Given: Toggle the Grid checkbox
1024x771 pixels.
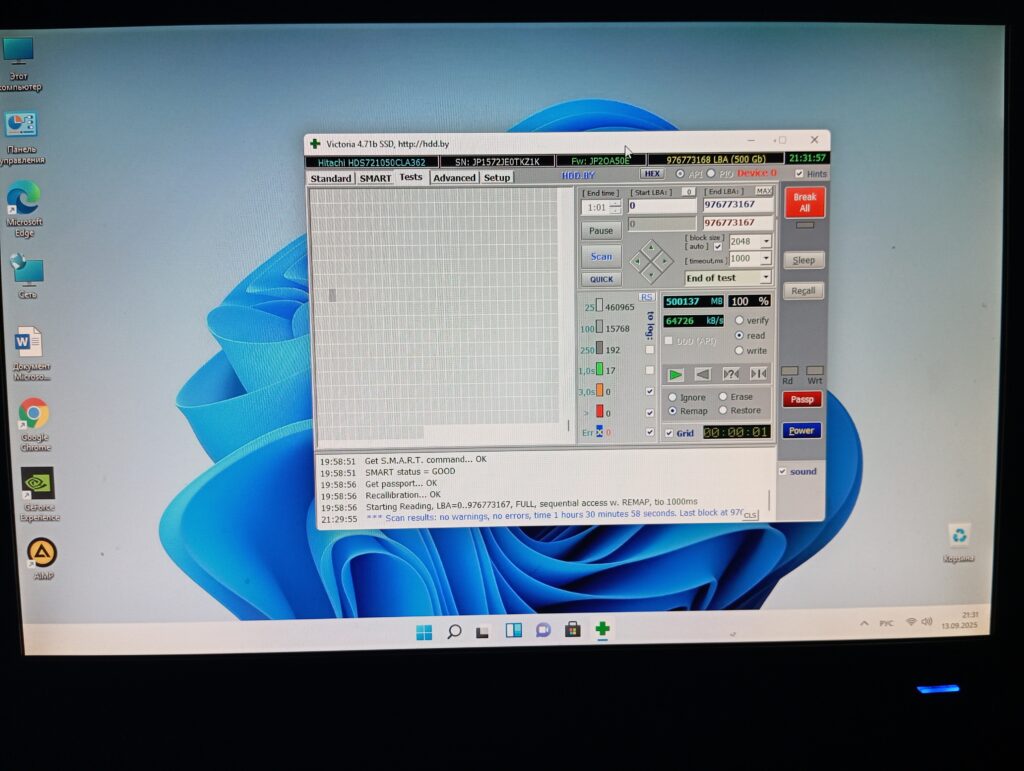Looking at the screenshot, I should [669, 433].
